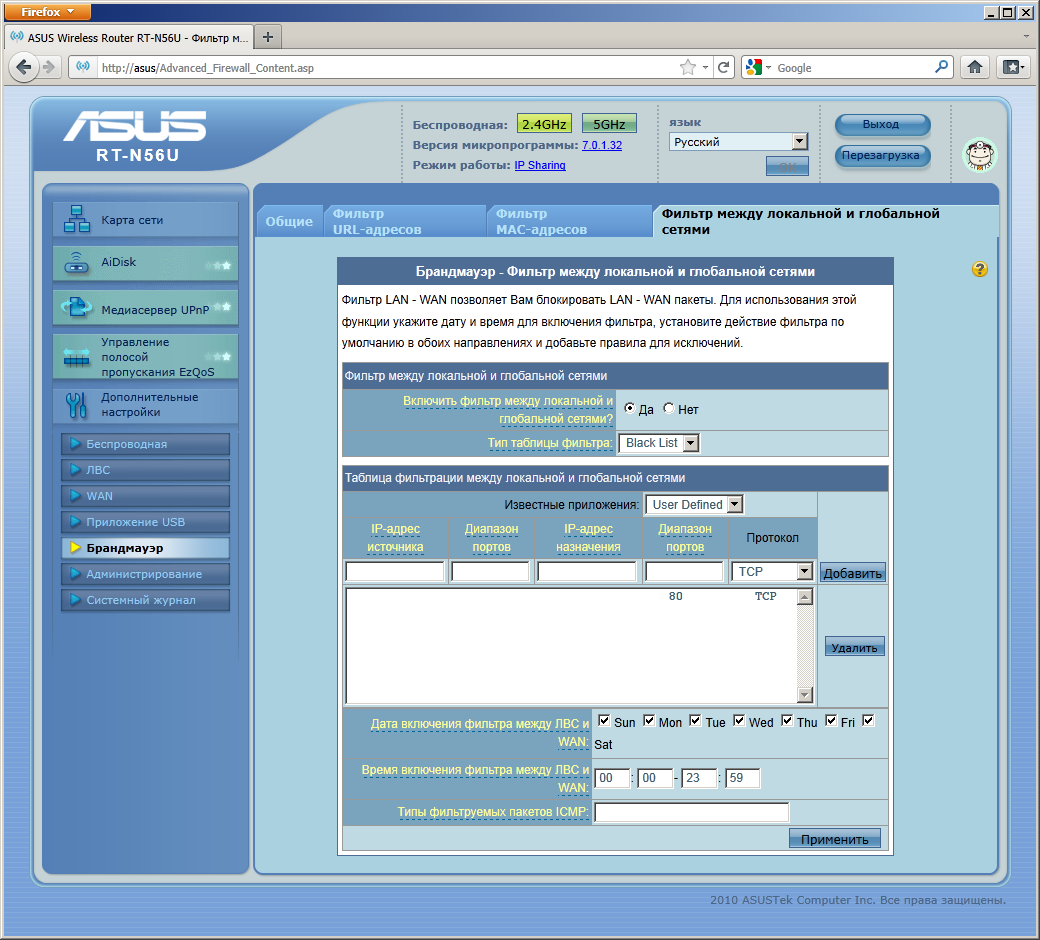The width and height of the screenshot is (1040, 940).
Task: Click the ASUS logo
Action: pyautogui.click(x=135, y=125)
